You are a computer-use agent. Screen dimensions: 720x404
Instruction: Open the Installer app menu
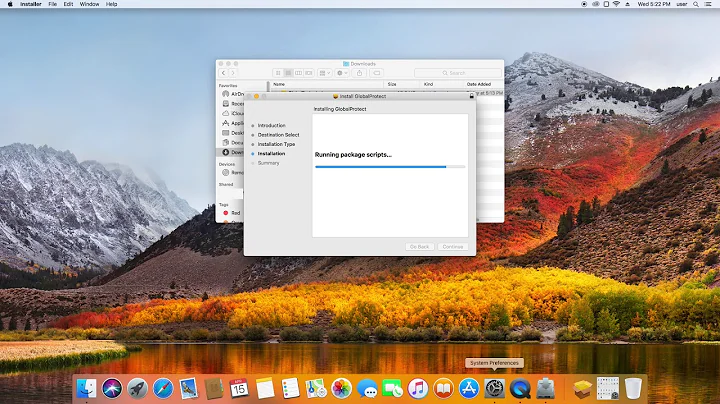pyautogui.click(x=31, y=4)
